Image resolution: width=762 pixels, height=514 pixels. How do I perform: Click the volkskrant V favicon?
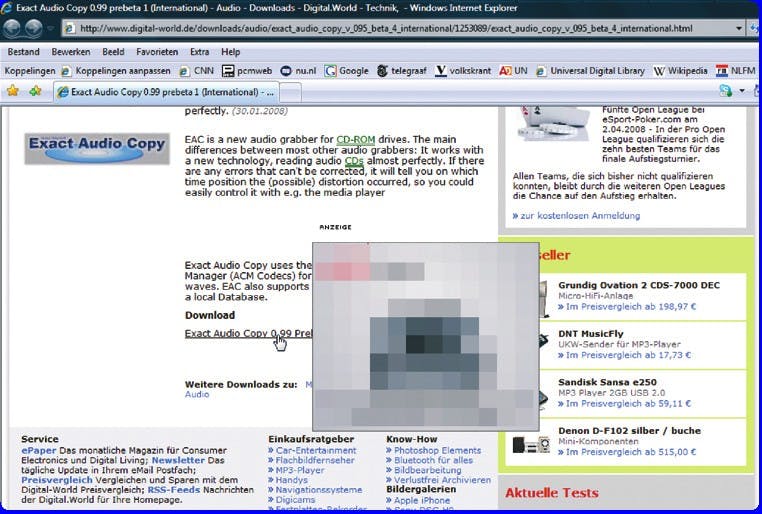440,71
